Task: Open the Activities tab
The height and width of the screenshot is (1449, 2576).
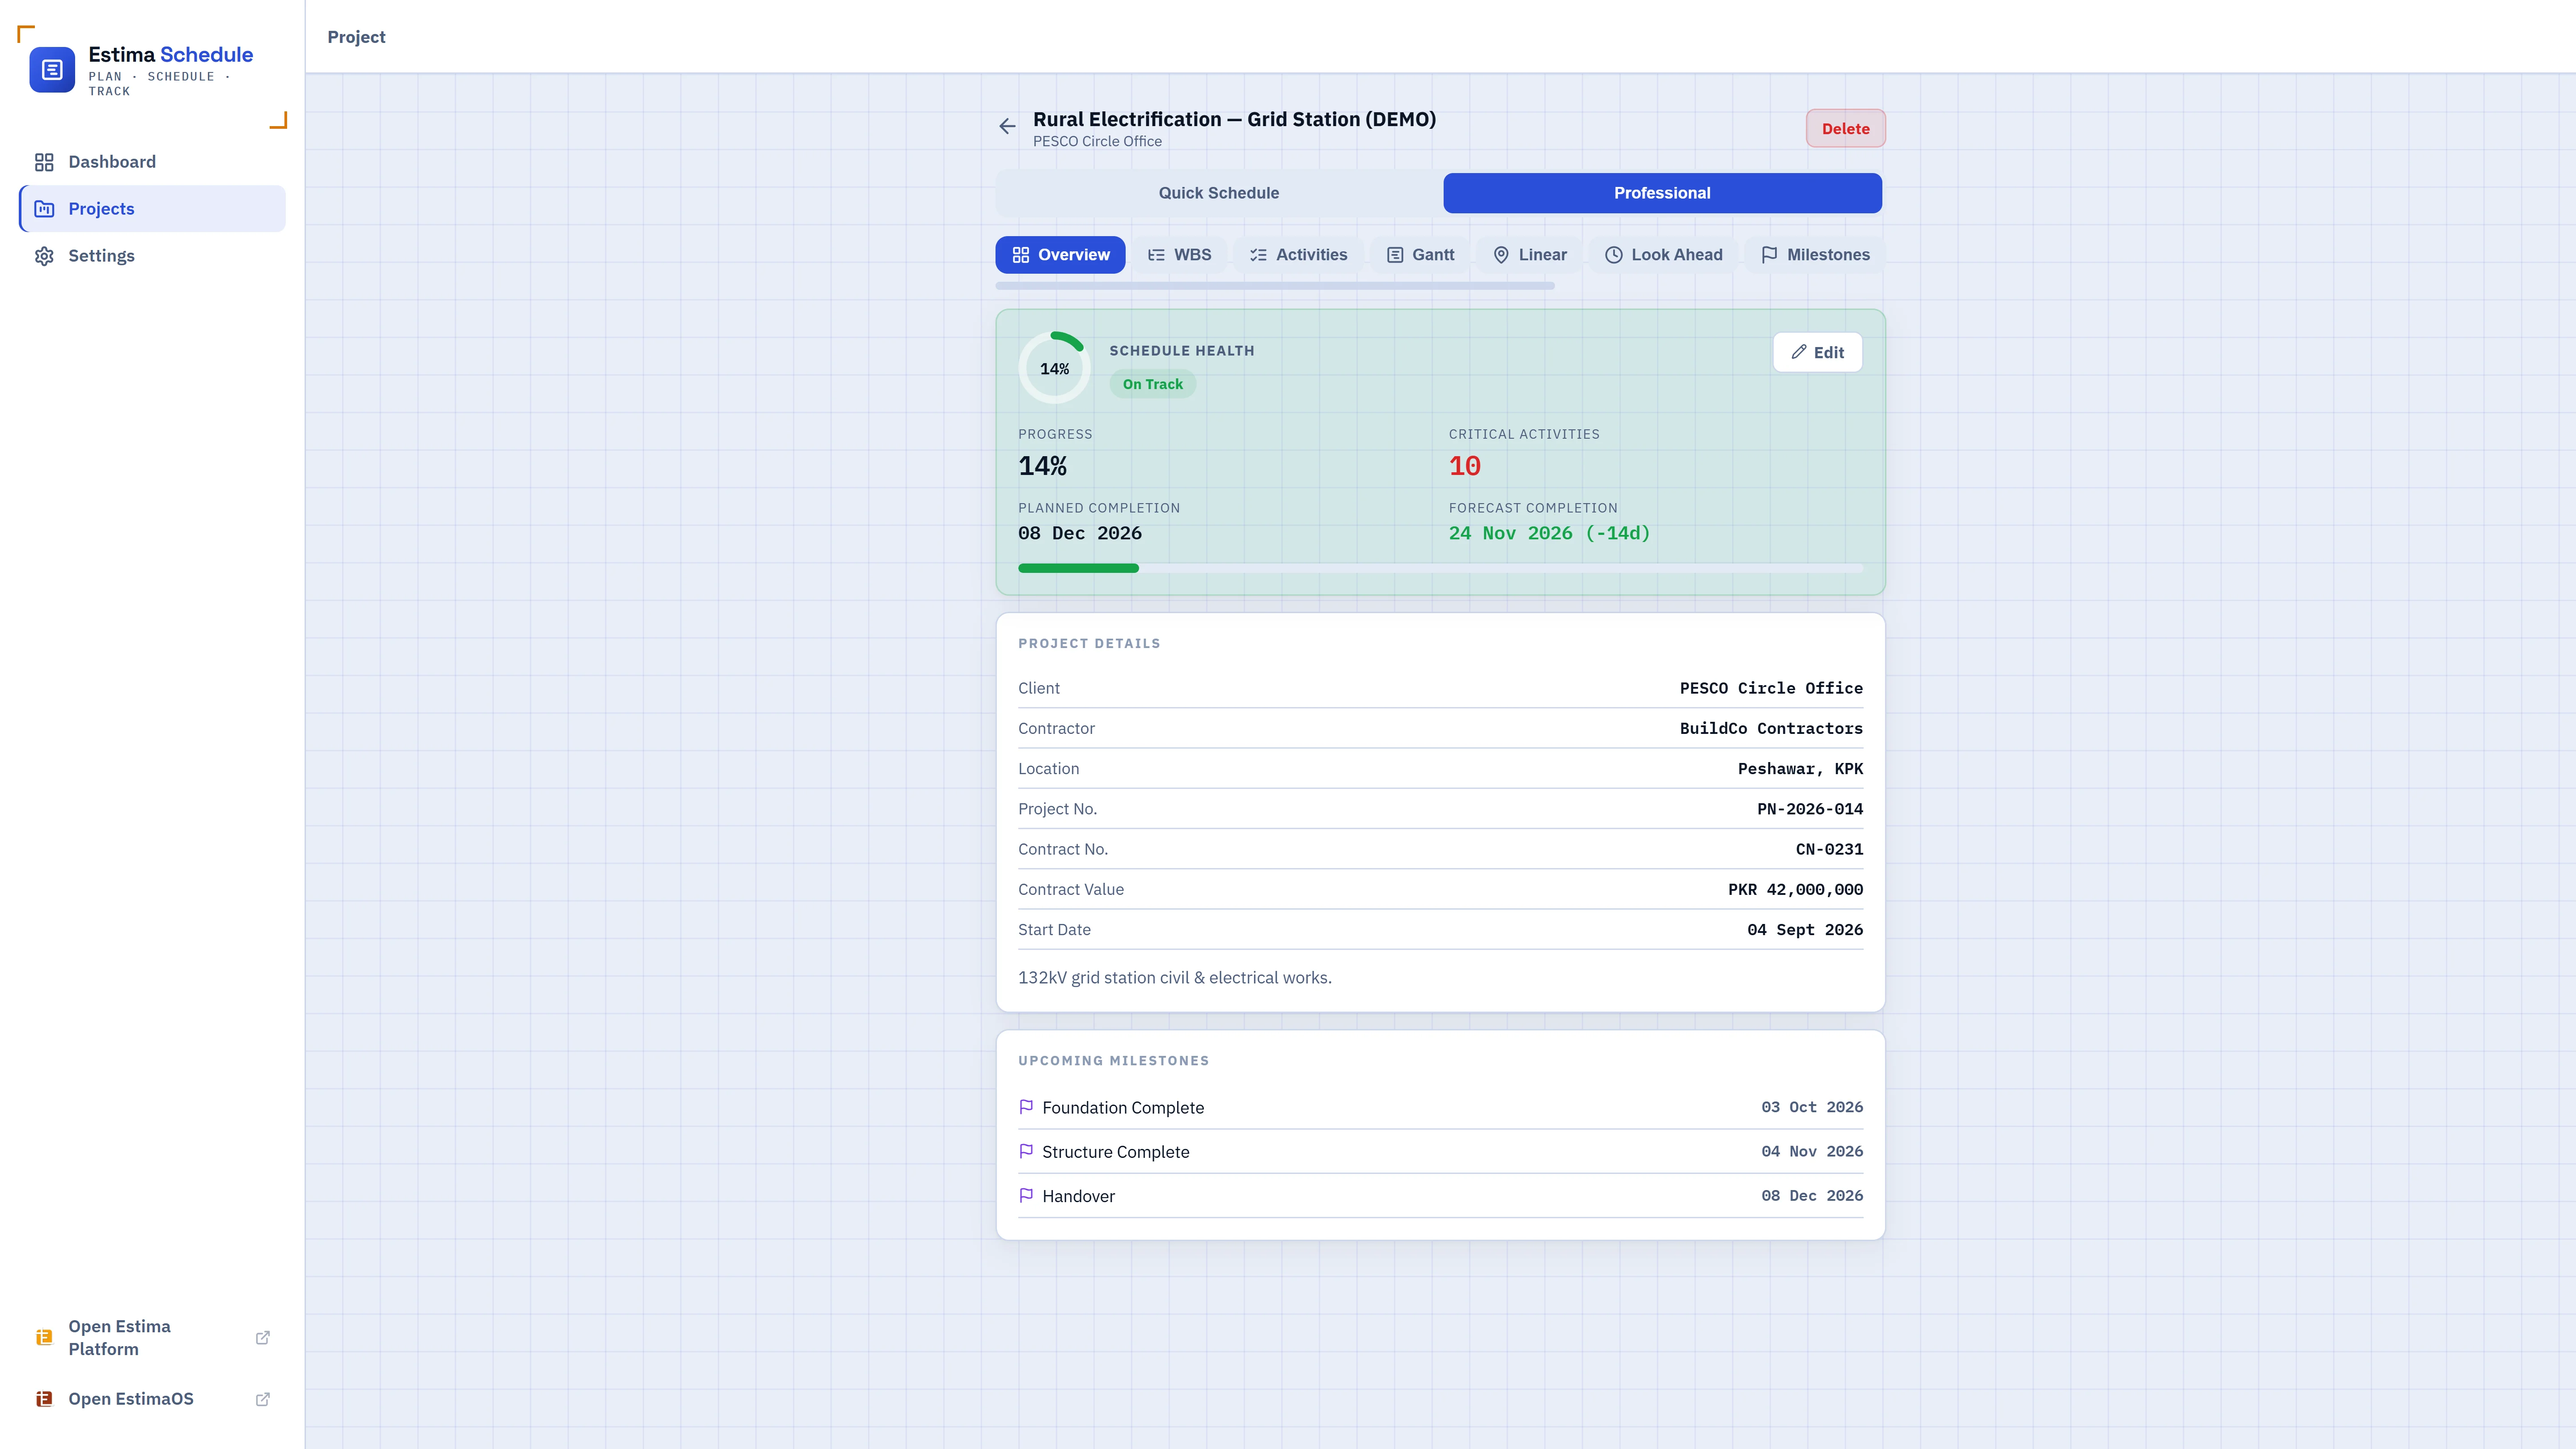Action: pos(1298,255)
